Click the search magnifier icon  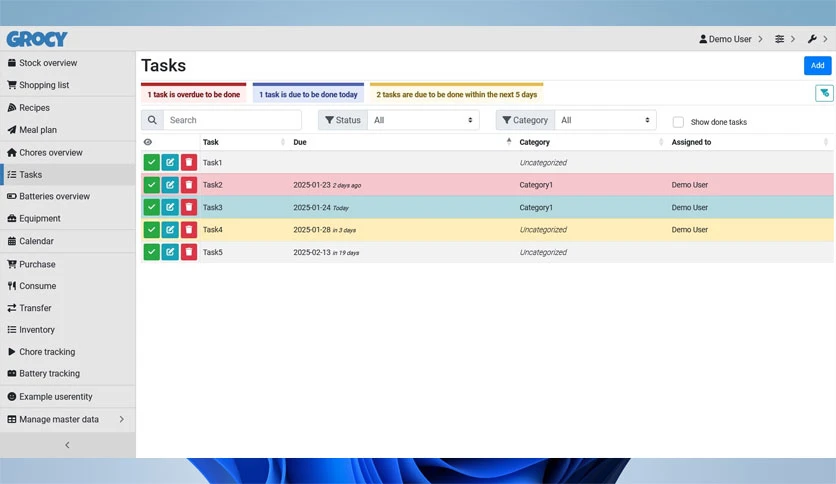click(152, 120)
